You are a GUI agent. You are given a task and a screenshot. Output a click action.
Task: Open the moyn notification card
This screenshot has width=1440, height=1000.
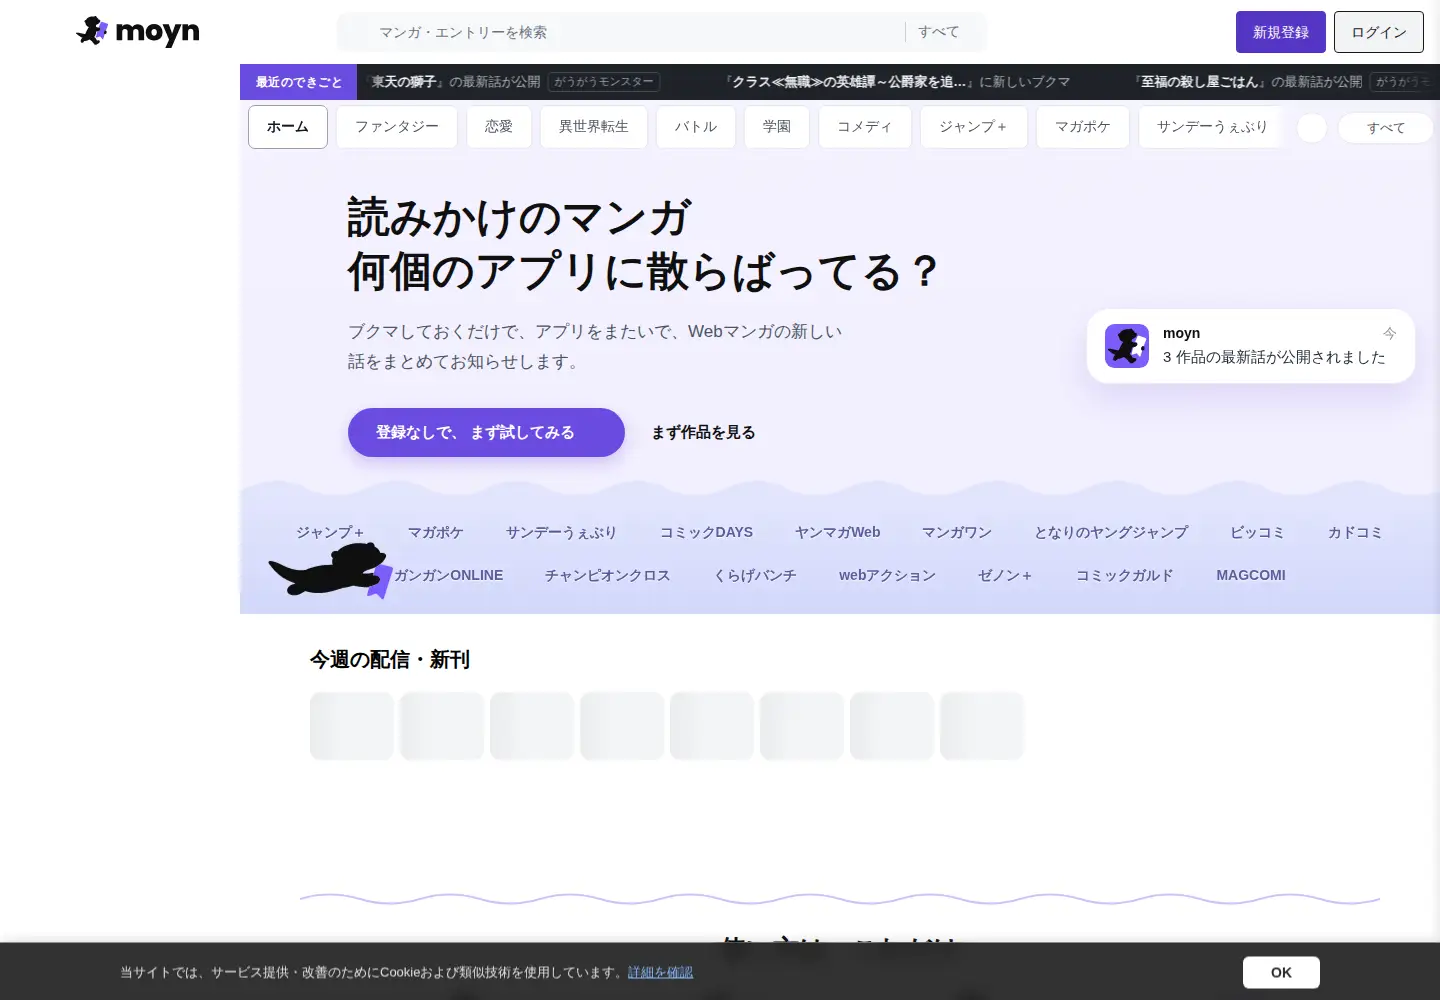point(1251,346)
